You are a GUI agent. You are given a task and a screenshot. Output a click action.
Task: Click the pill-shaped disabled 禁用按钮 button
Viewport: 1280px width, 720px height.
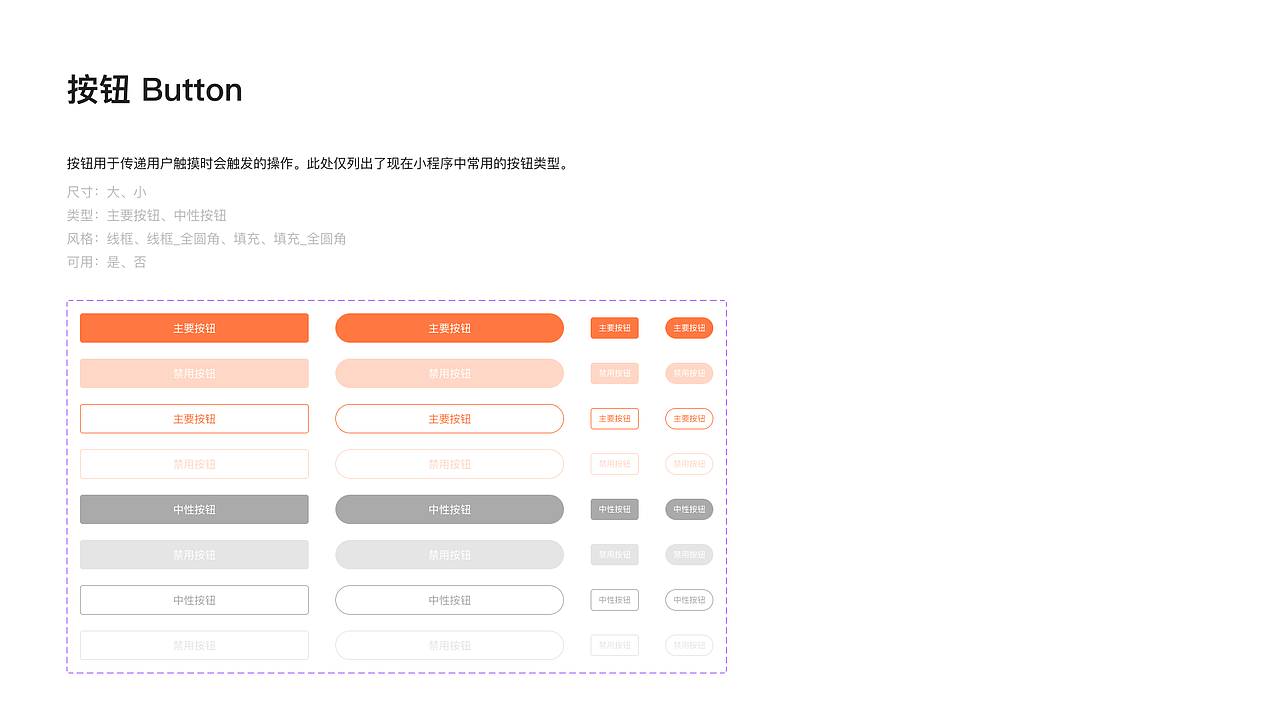(449, 373)
